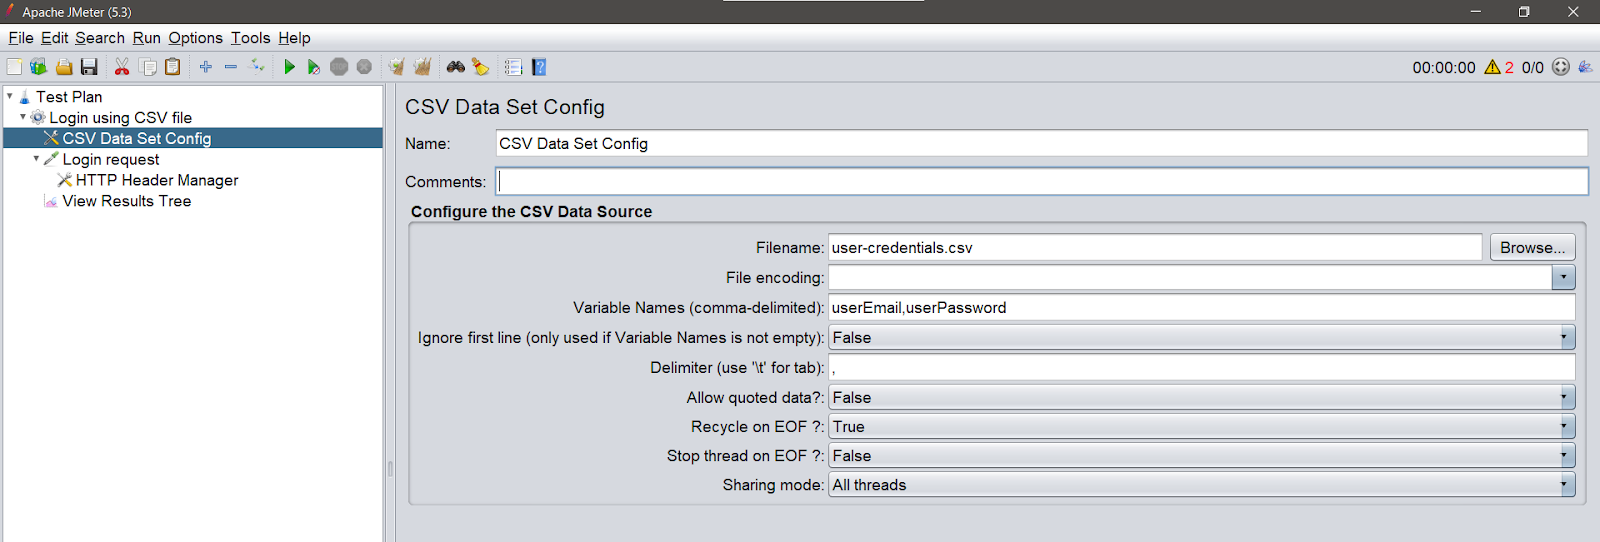Click the Browse... button
Viewport: 1600px width, 542px height.
[1532, 248]
